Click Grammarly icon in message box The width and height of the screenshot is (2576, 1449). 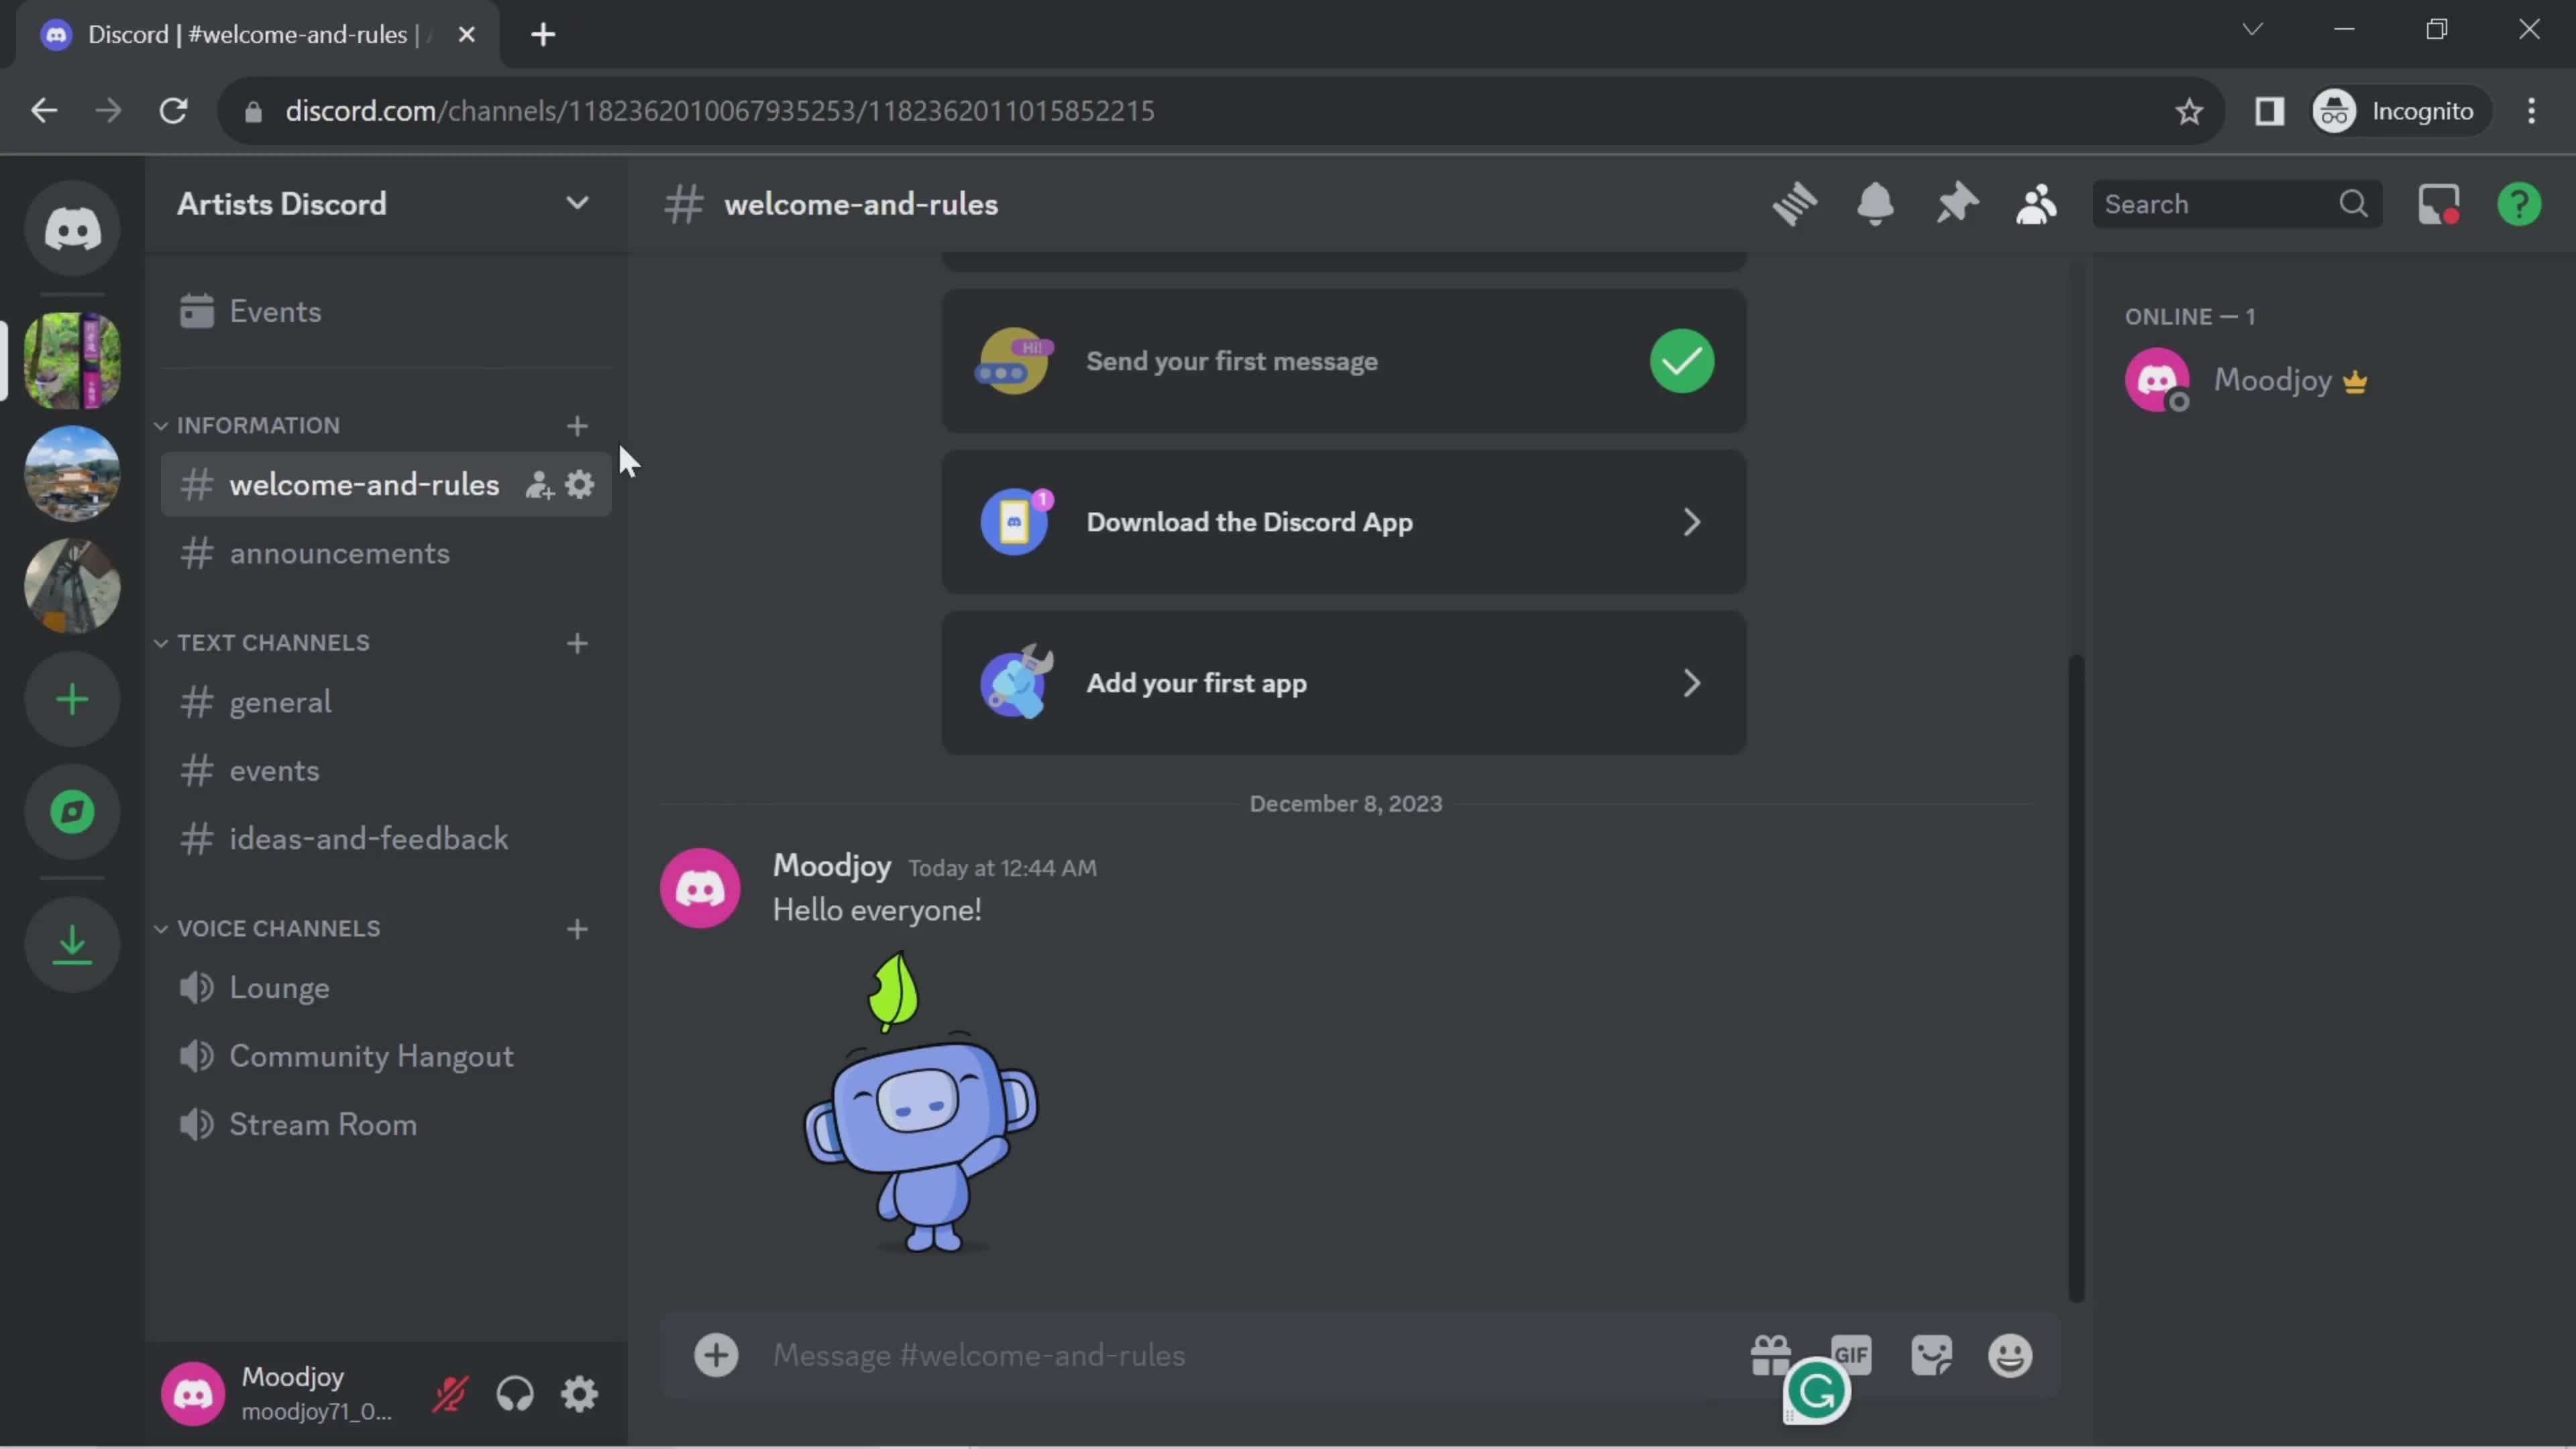(1816, 1391)
